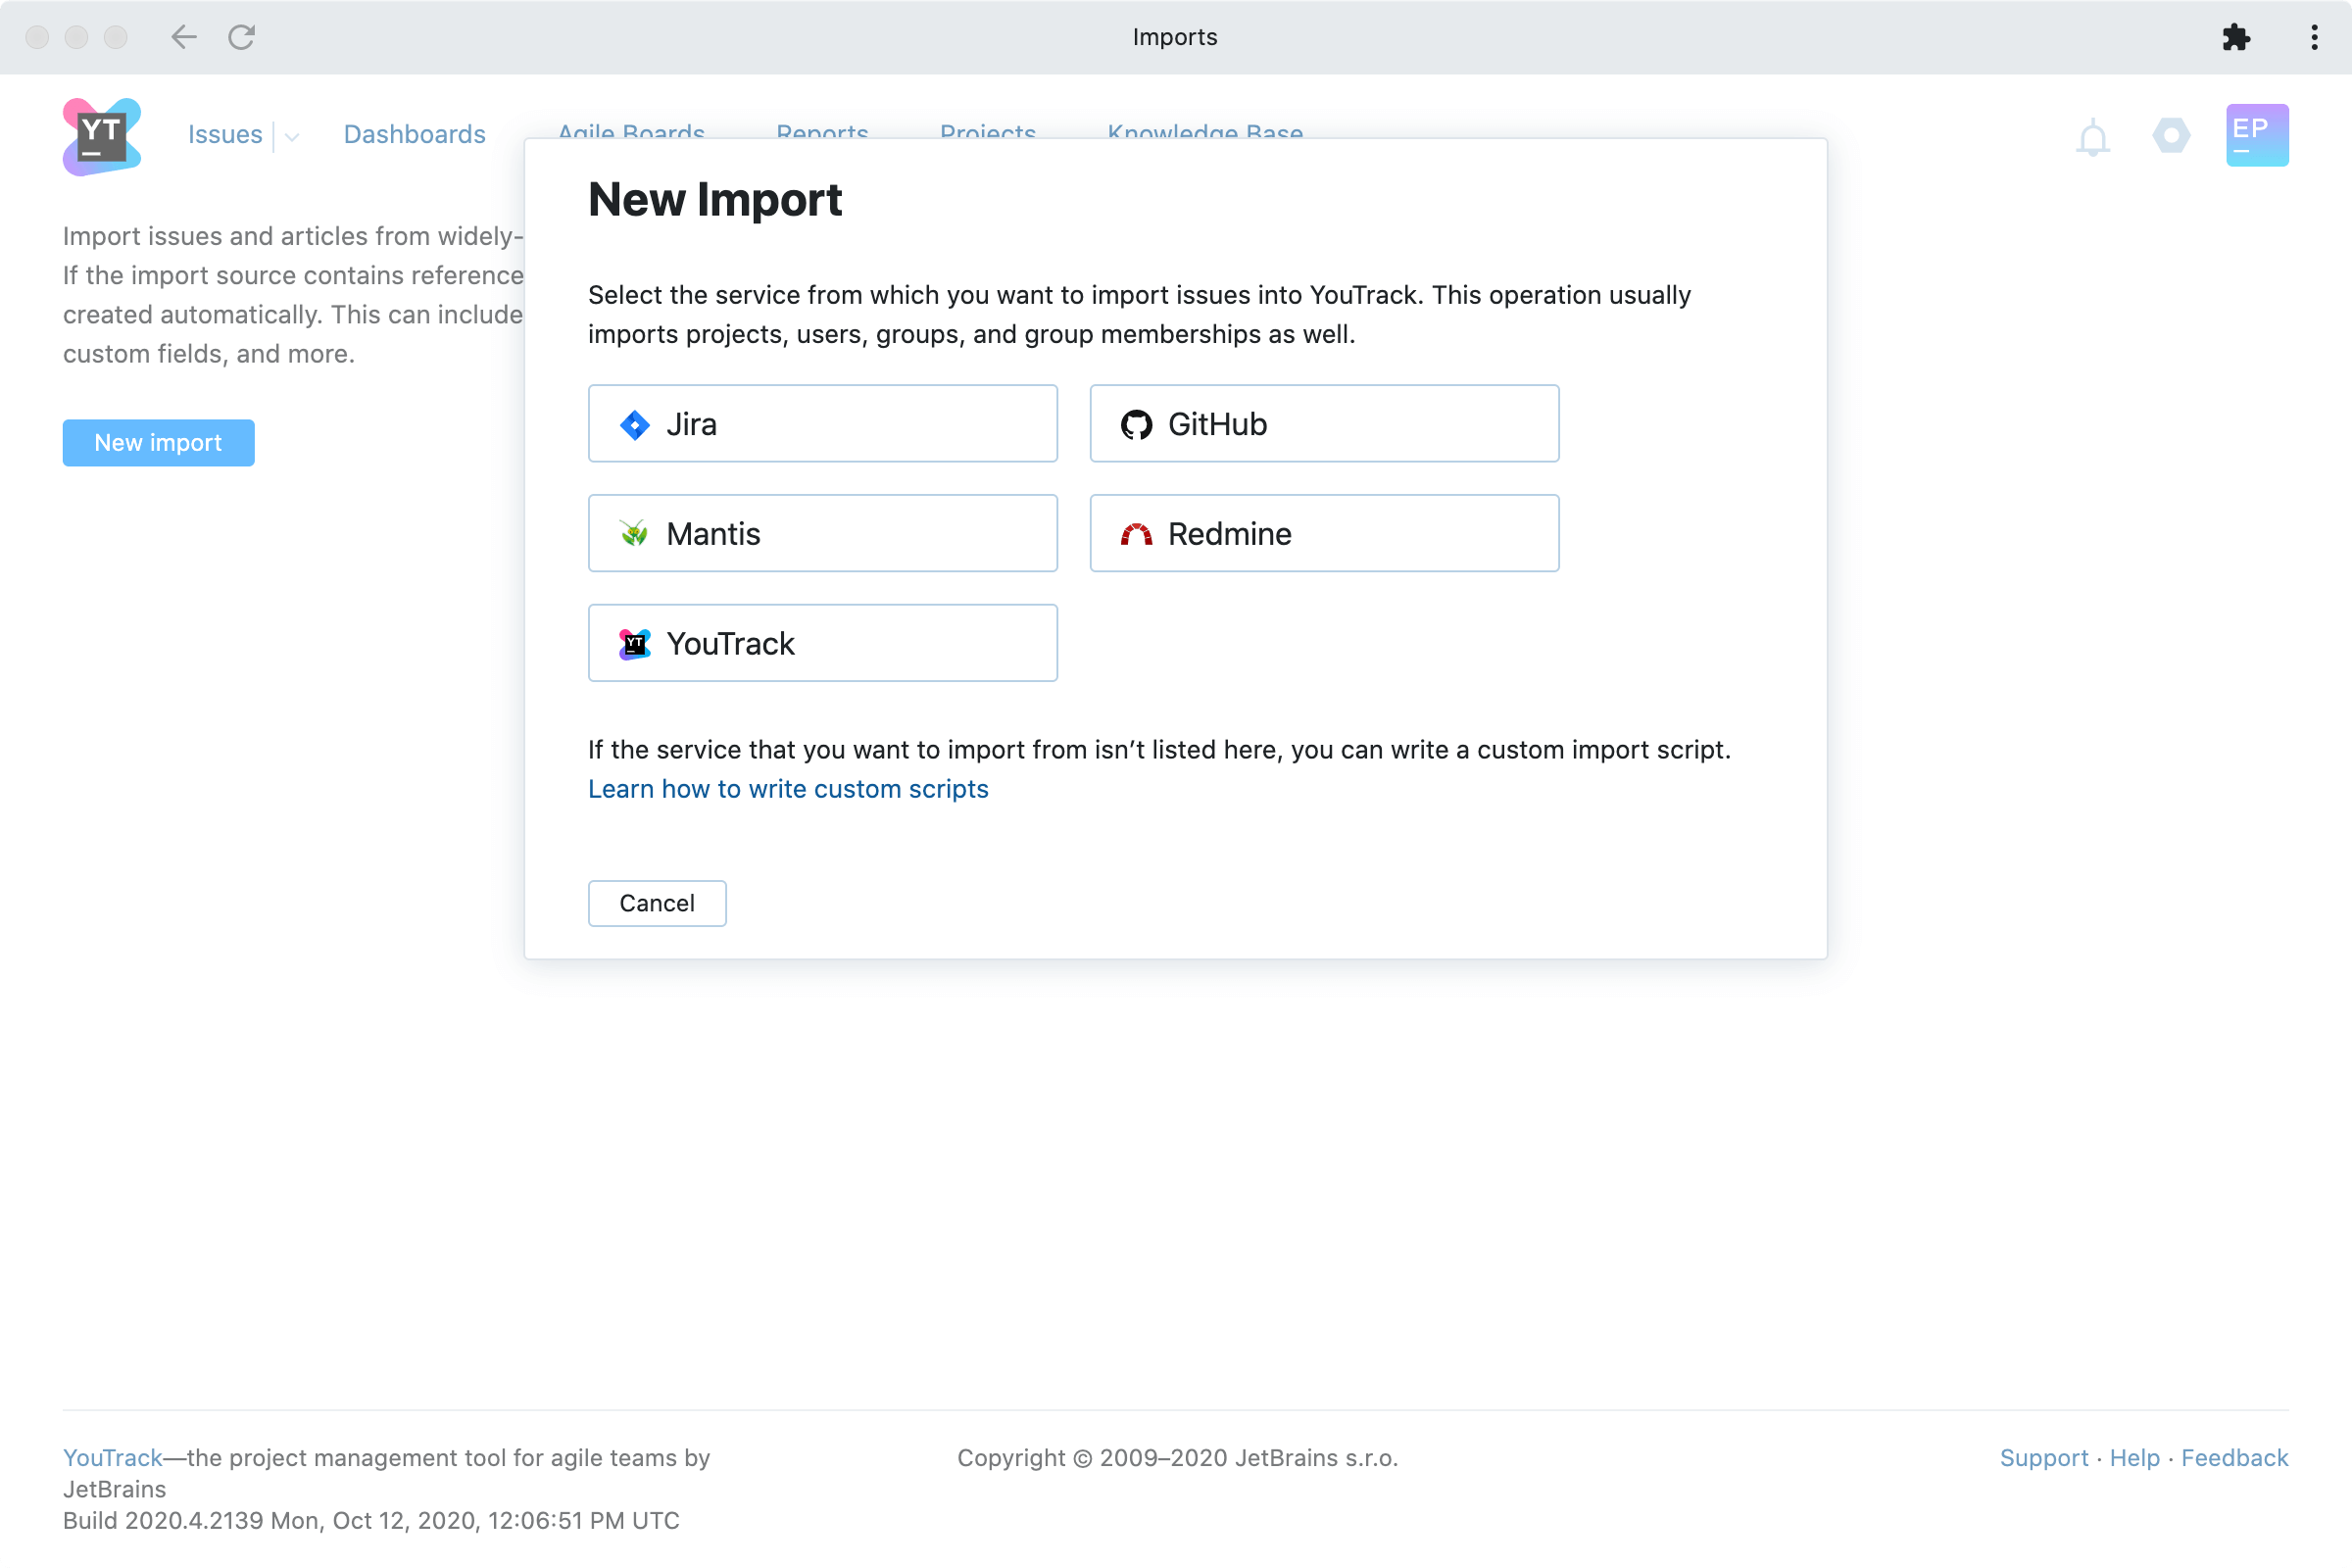This screenshot has height=1568, width=2352.
Task: Pick YouTrack as import source
Action: [822, 643]
